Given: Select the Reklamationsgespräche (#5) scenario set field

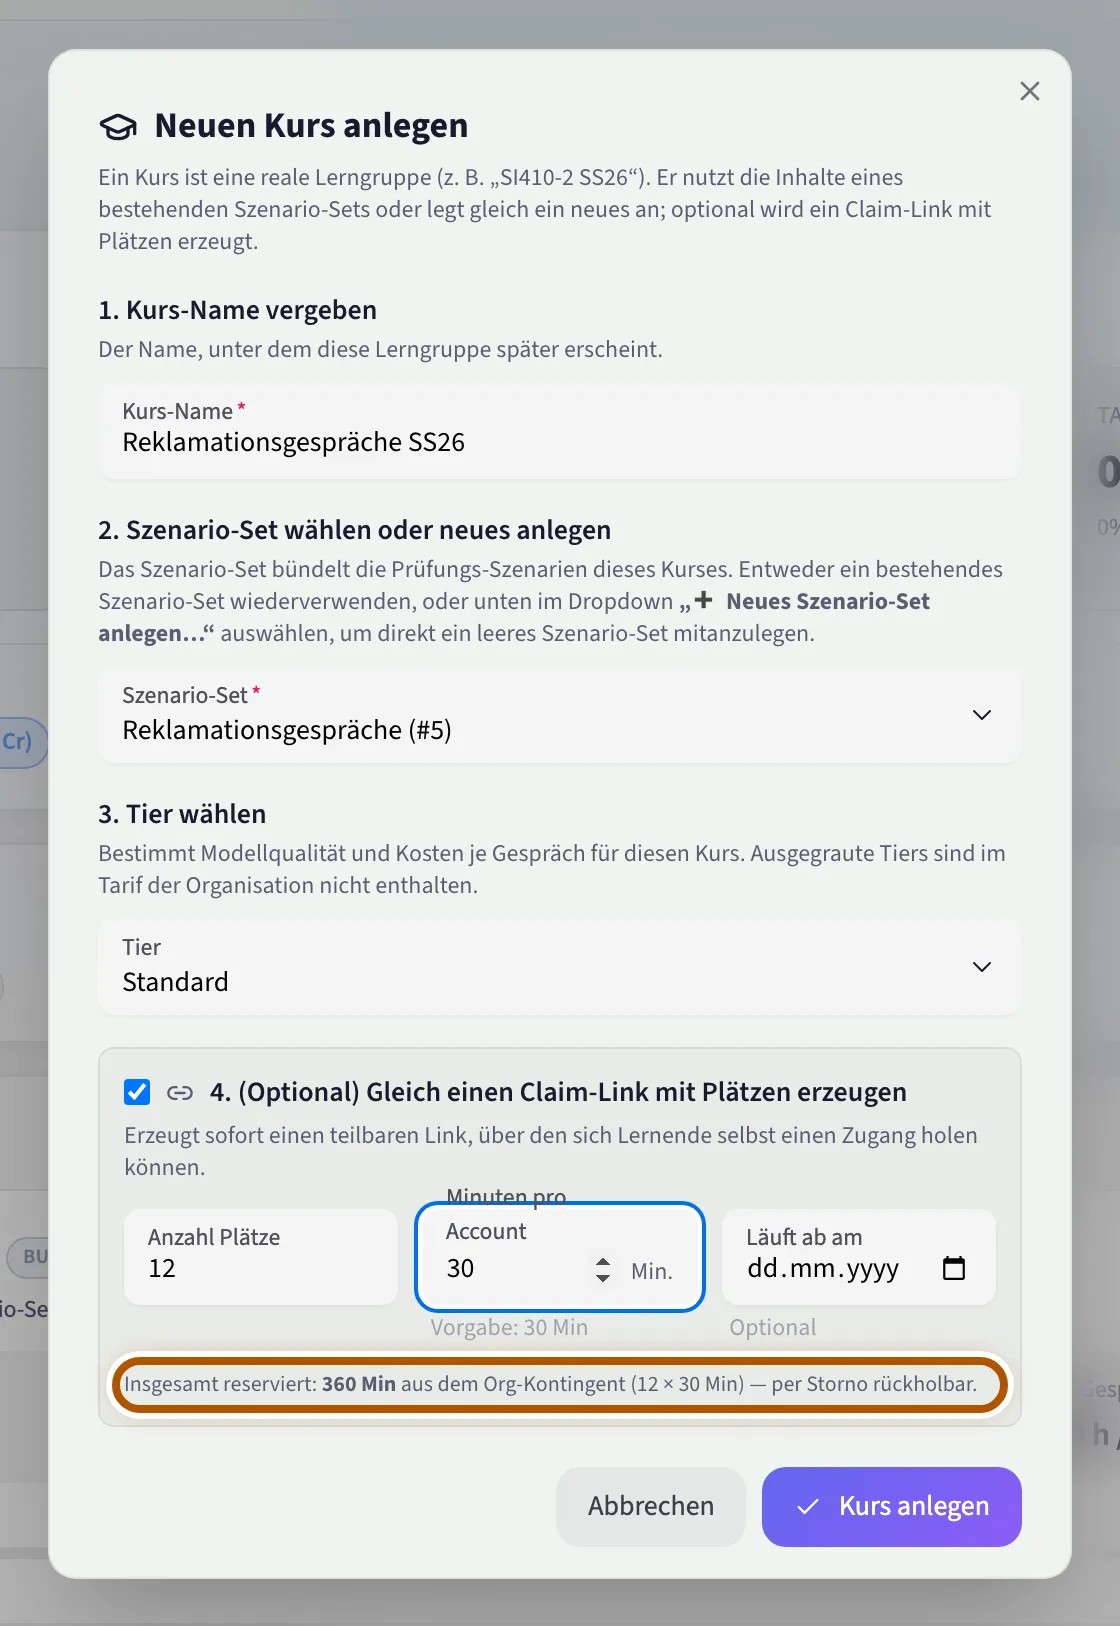Looking at the screenshot, I should [x=560, y=716].
